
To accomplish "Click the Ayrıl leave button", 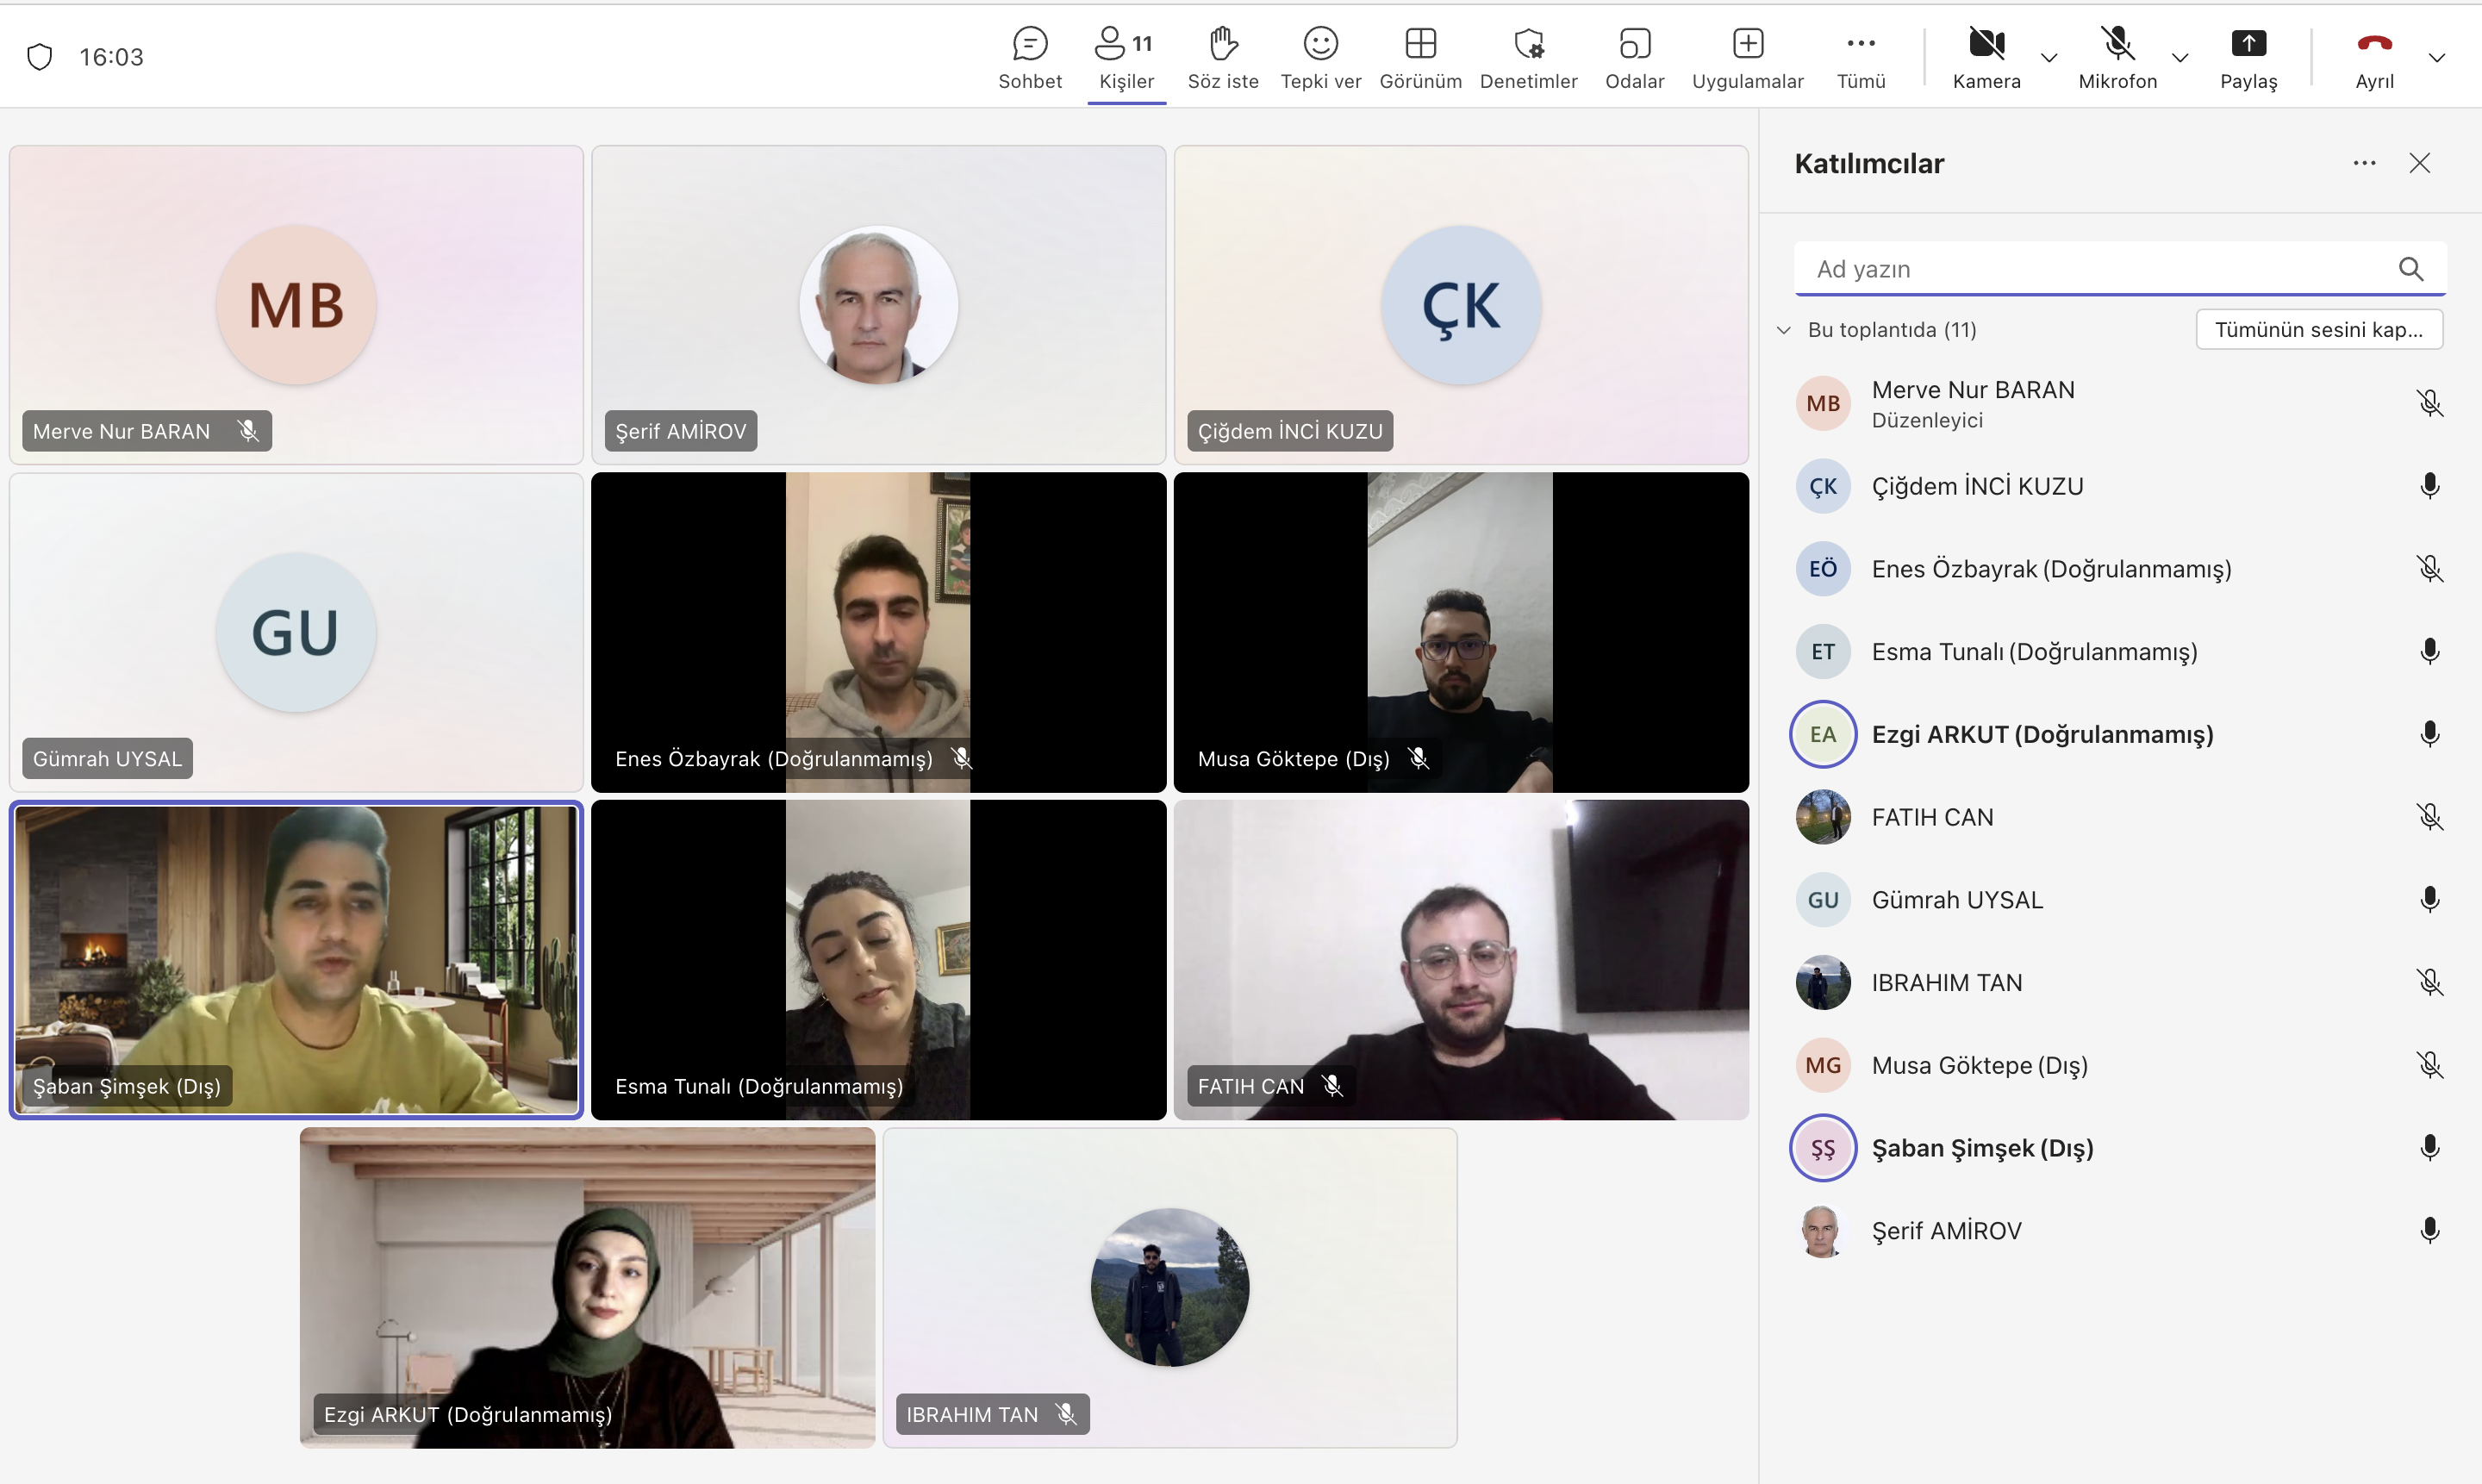I will pyautogui.click(x=2374, y=44).
